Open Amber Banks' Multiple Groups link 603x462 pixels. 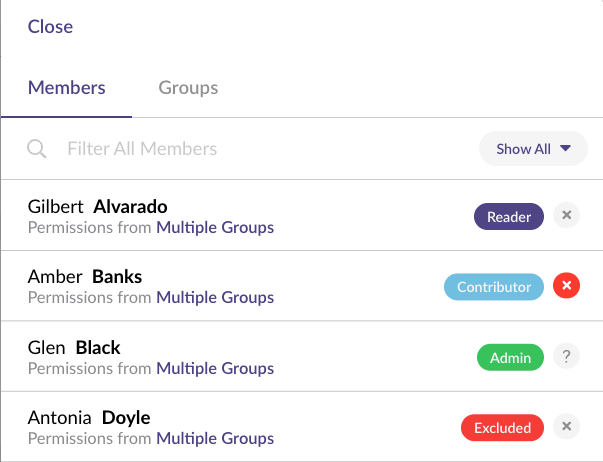point(215,297)
